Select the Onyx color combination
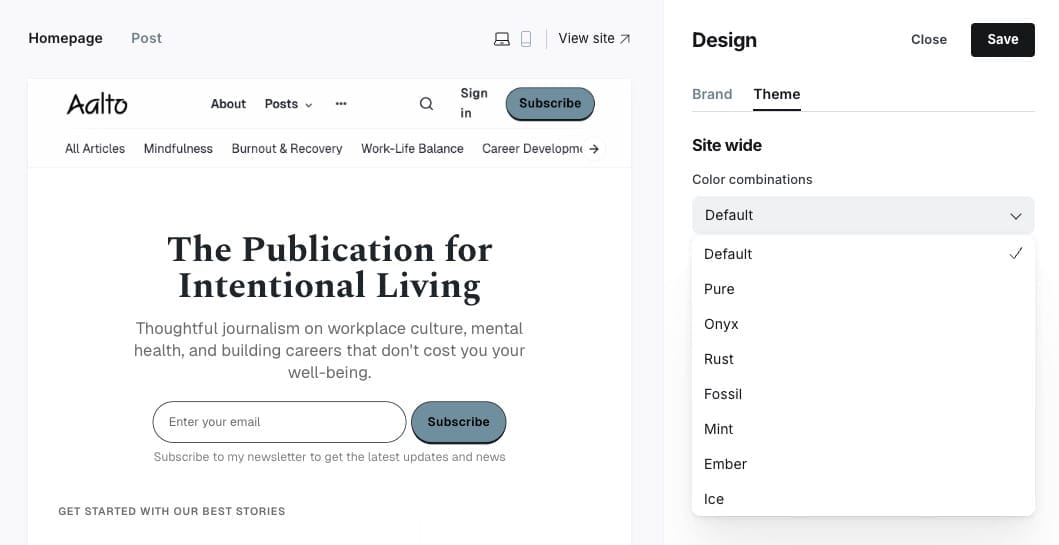 [721, 324]
